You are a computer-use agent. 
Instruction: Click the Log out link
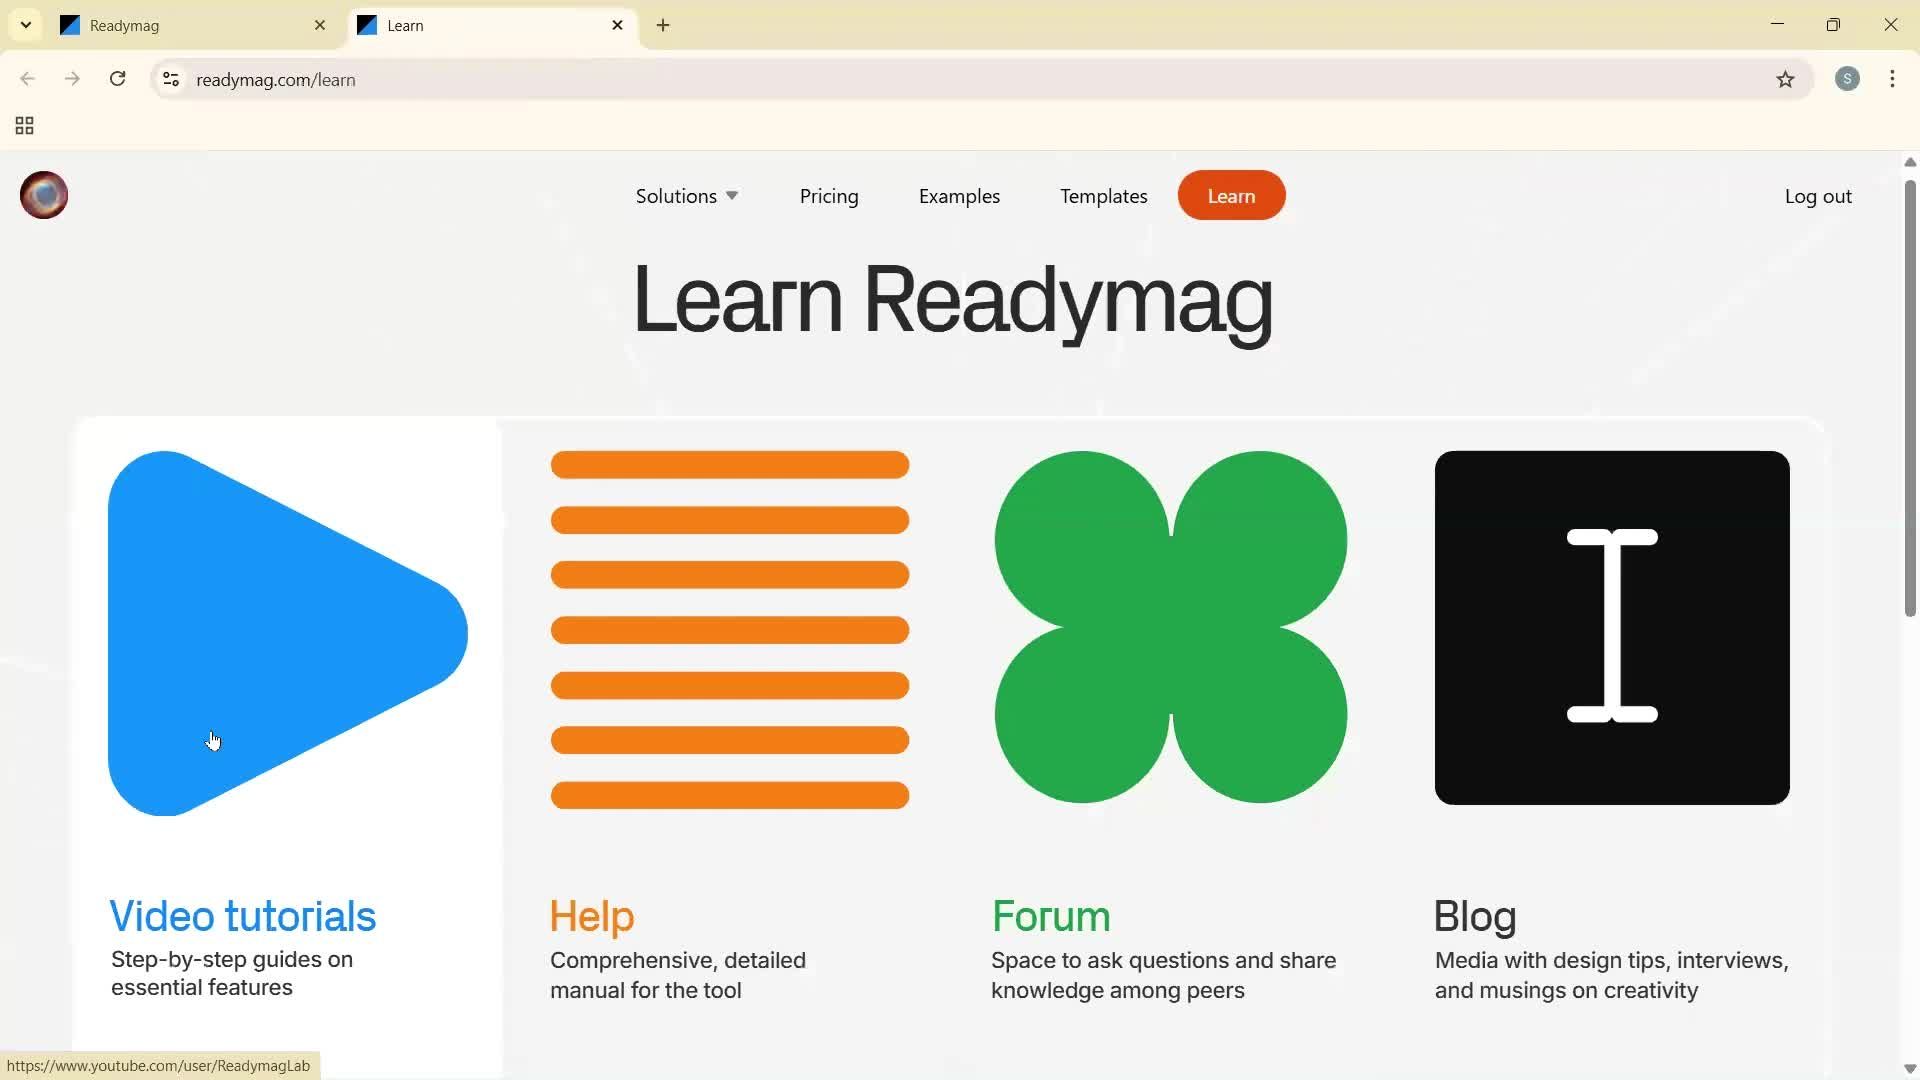1817,196
